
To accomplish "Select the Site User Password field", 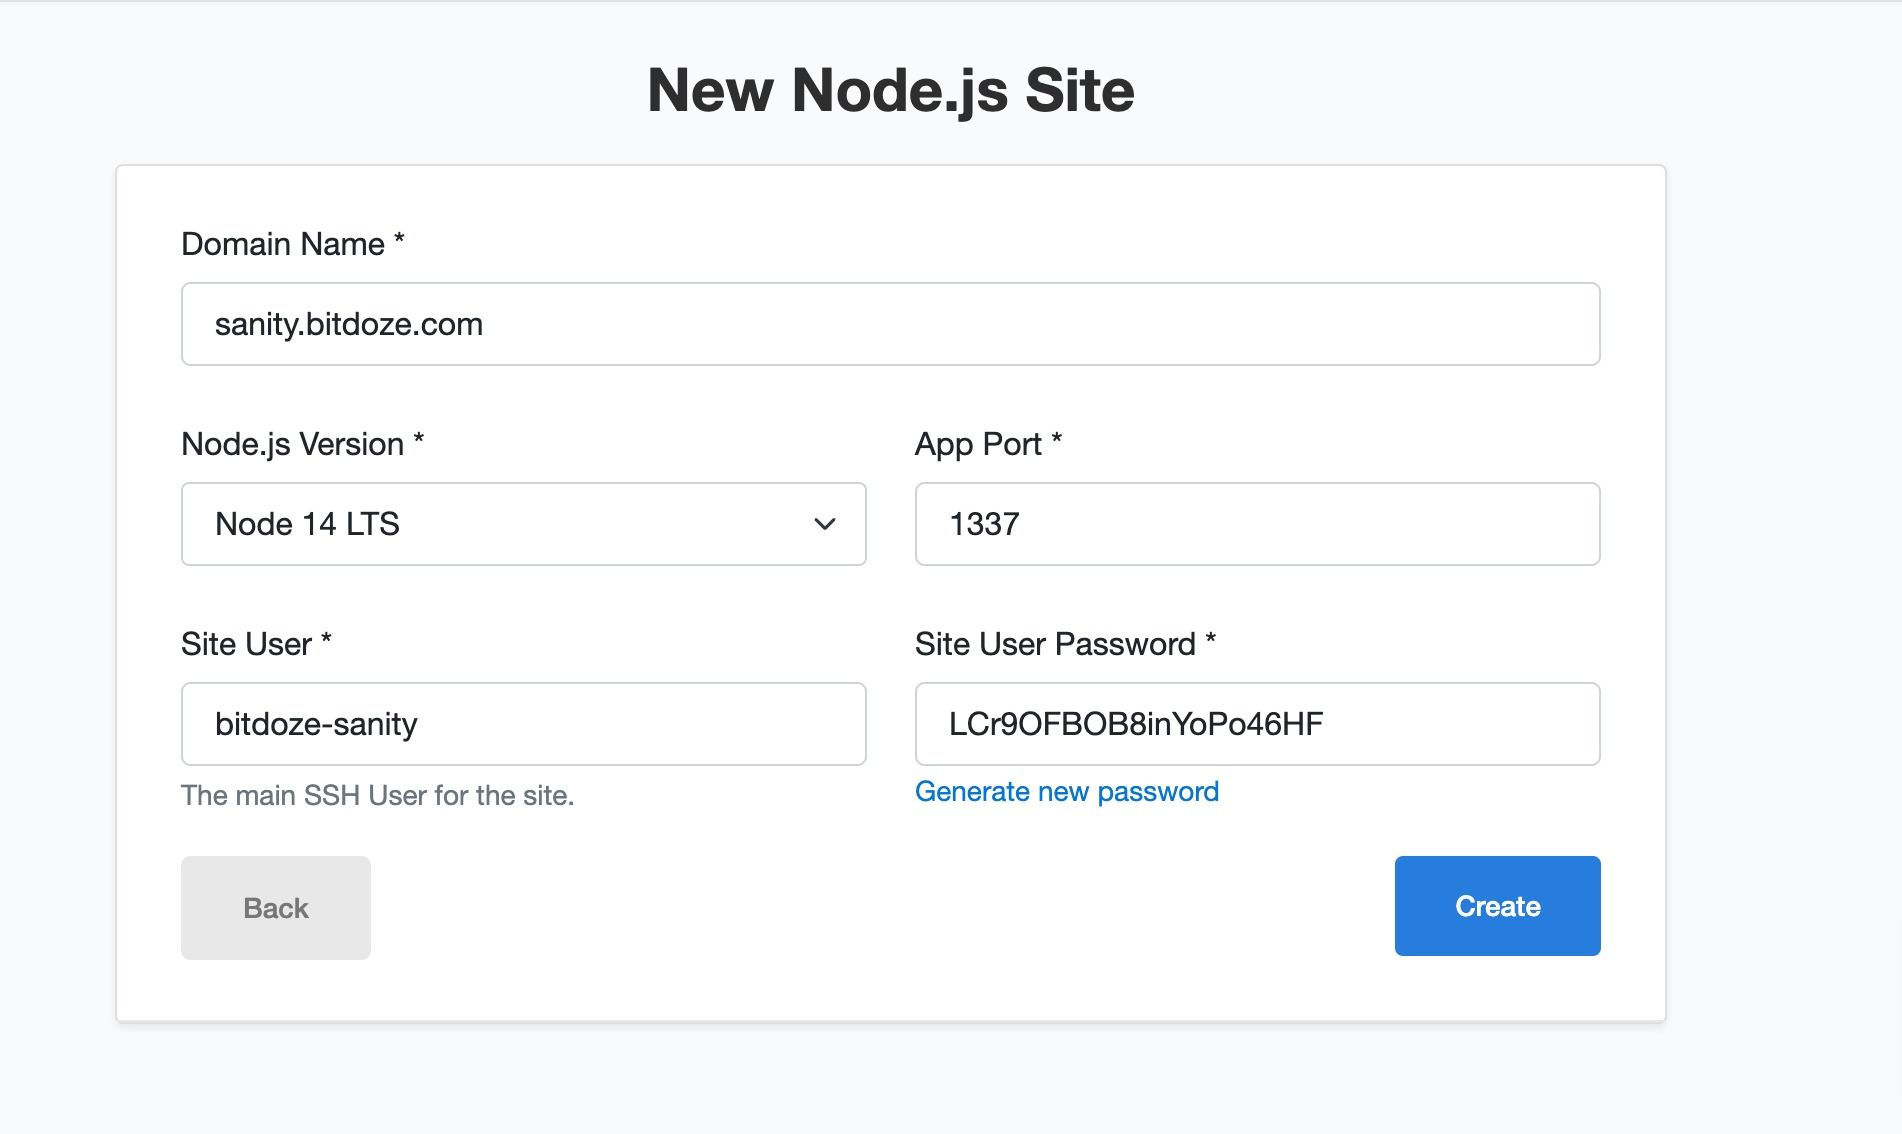I will click(x=1257, y=724).
